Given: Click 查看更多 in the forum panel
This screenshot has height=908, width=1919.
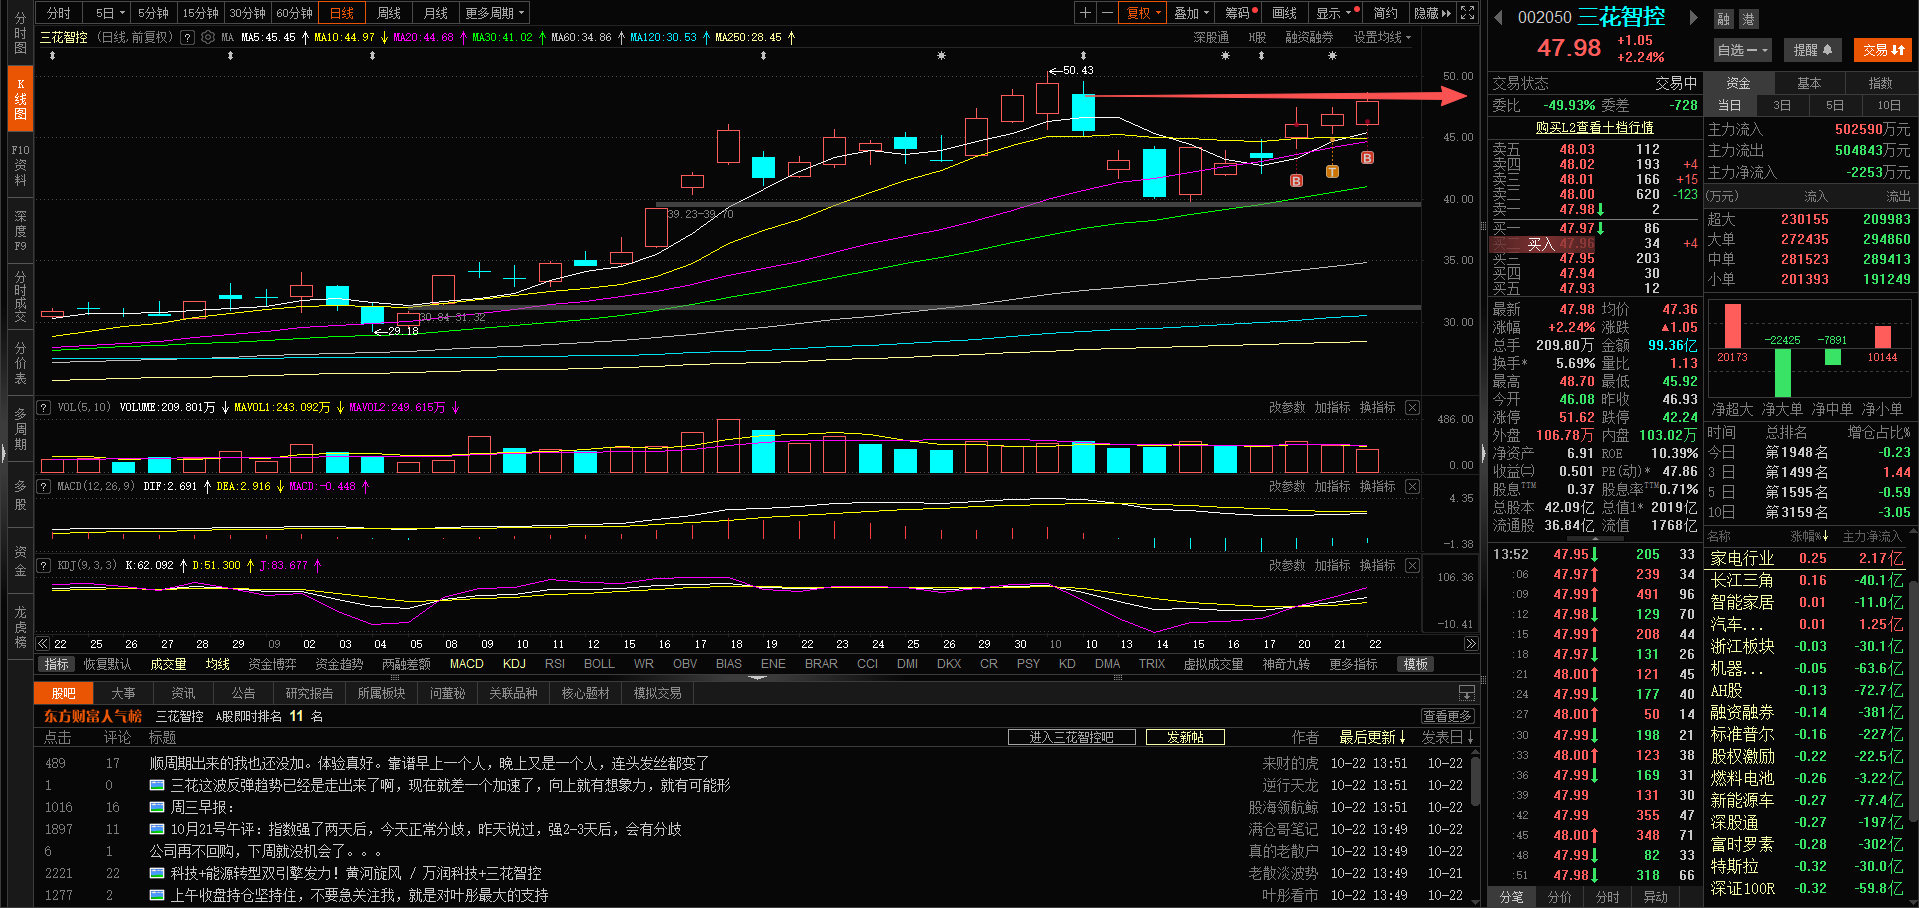Looking at the screenshot, I should (1448, 716).
